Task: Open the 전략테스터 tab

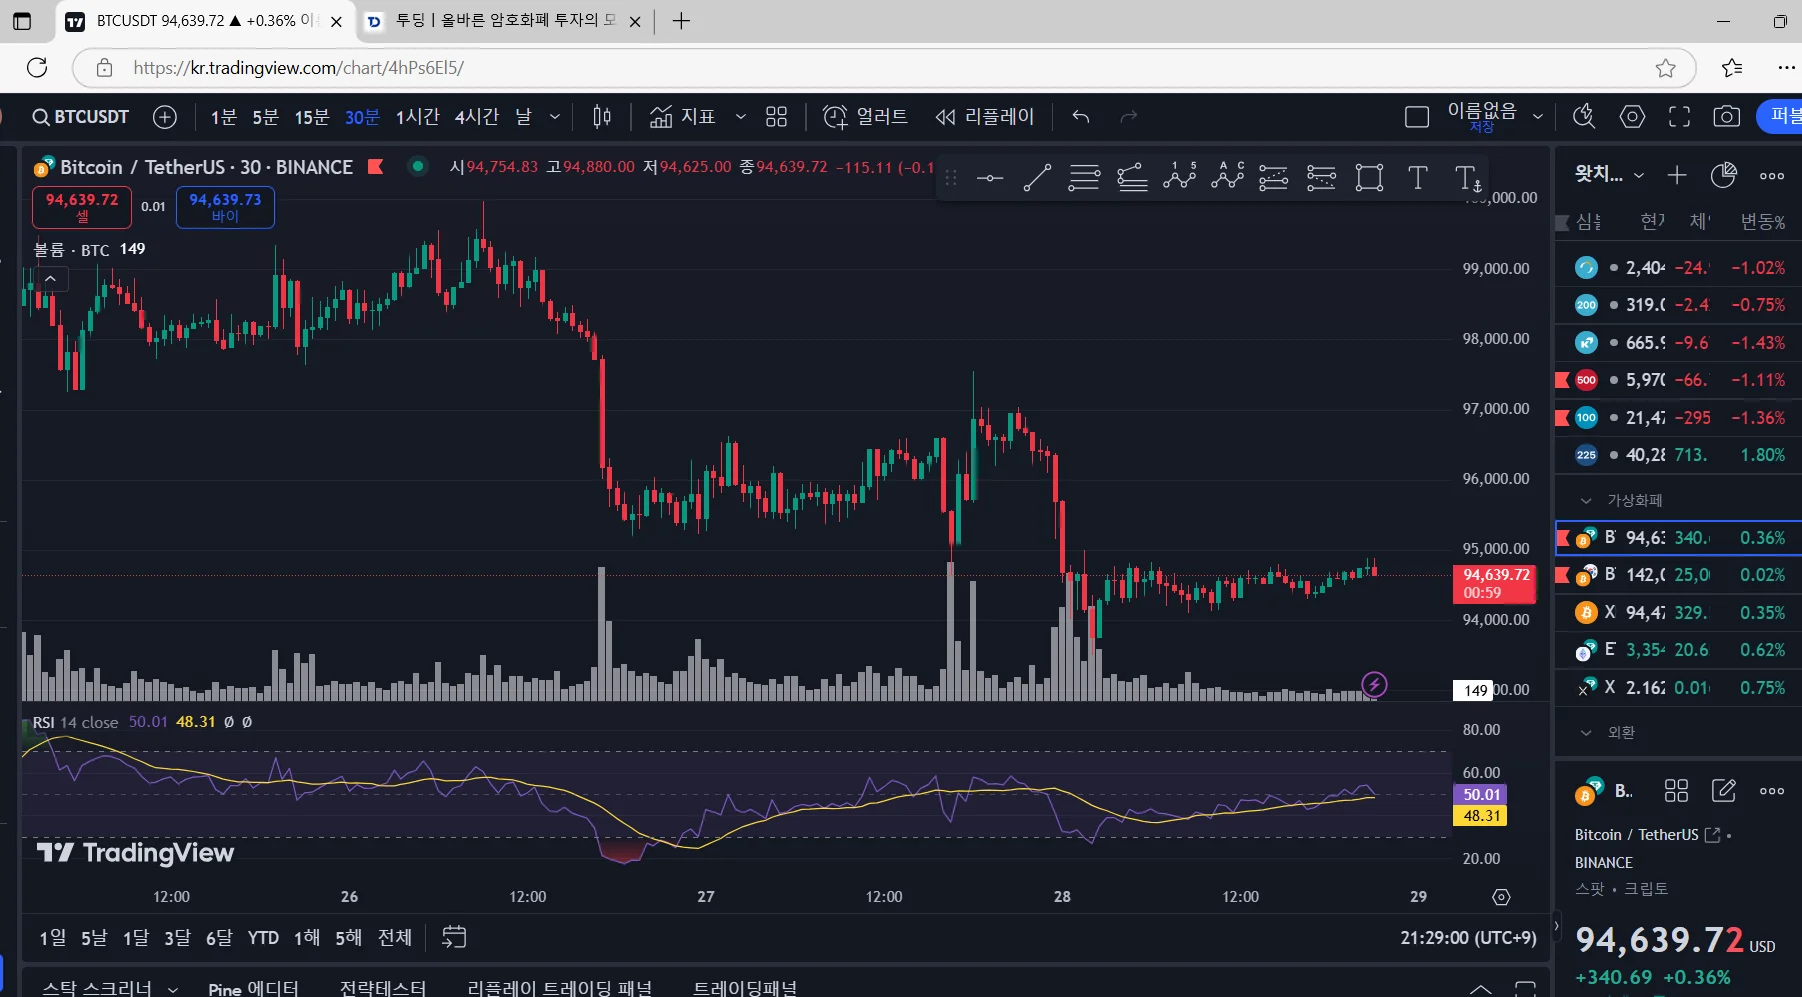Action: pyautogui.click(x=383, y=988)
